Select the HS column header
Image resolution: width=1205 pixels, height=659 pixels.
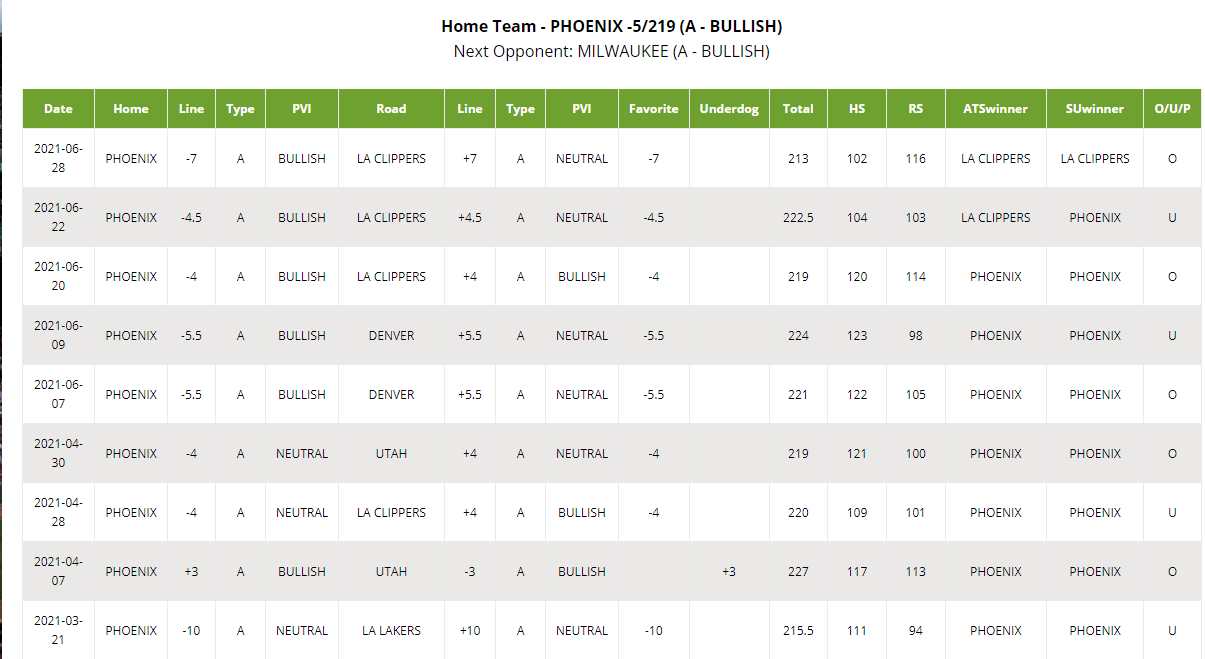857,109
